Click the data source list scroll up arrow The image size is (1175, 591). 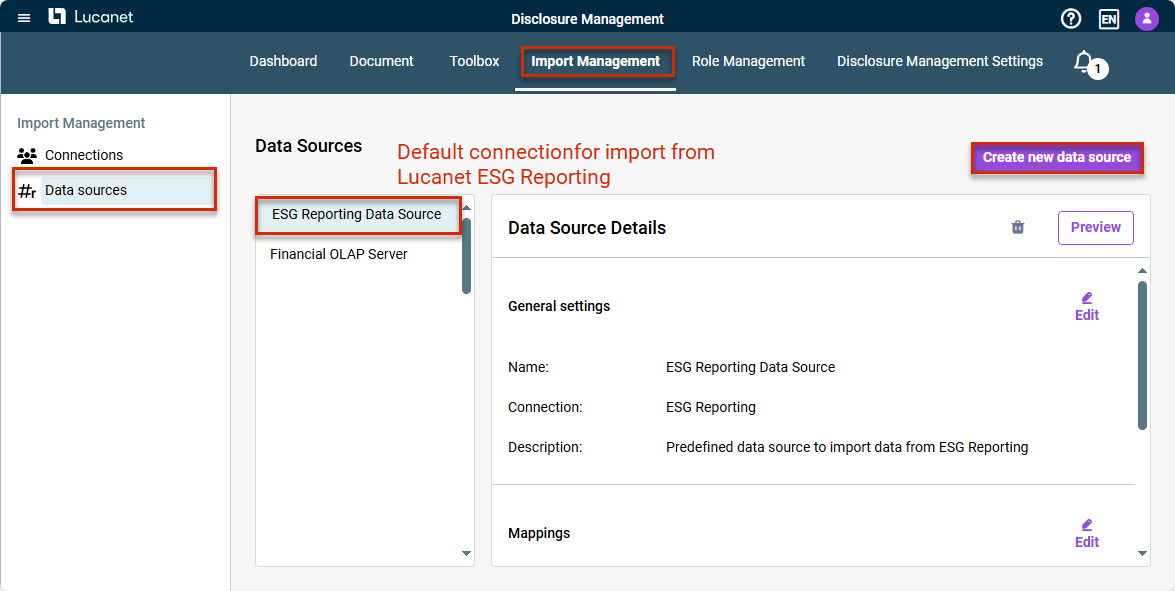pyautogui.click(x=466, y=208)
